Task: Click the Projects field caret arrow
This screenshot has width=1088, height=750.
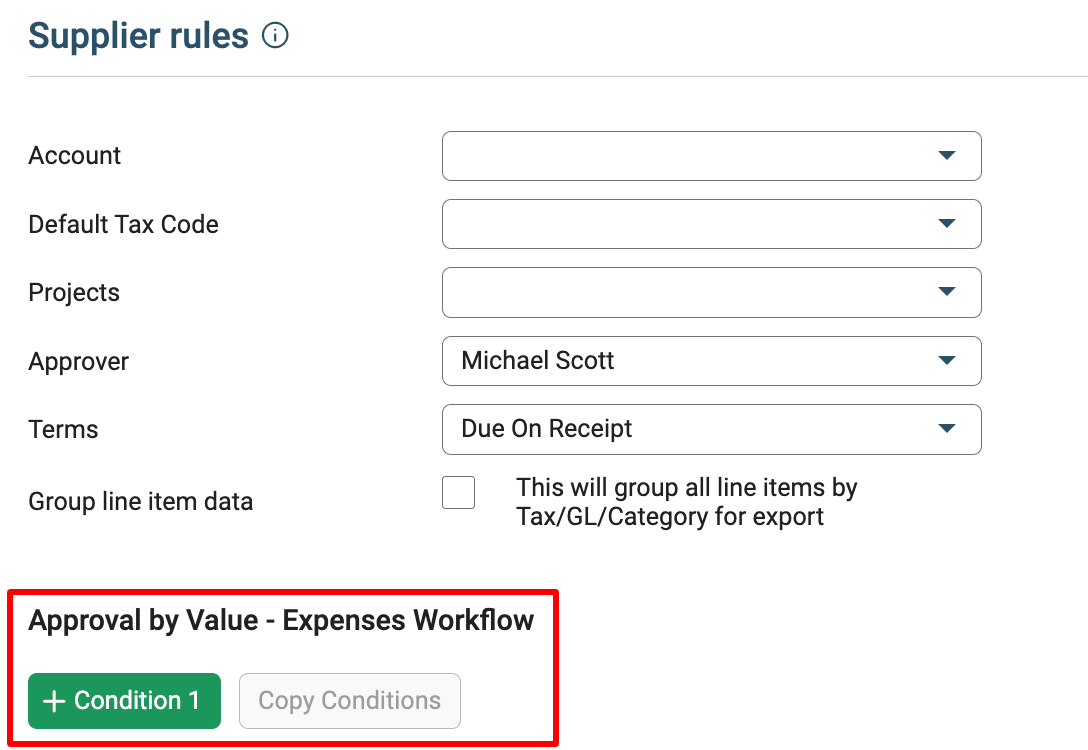Action: tap(946, 291)
